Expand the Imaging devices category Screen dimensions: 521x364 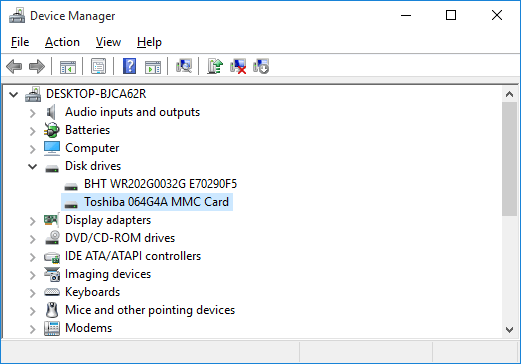pyautogui.click(x=32, y=275)
